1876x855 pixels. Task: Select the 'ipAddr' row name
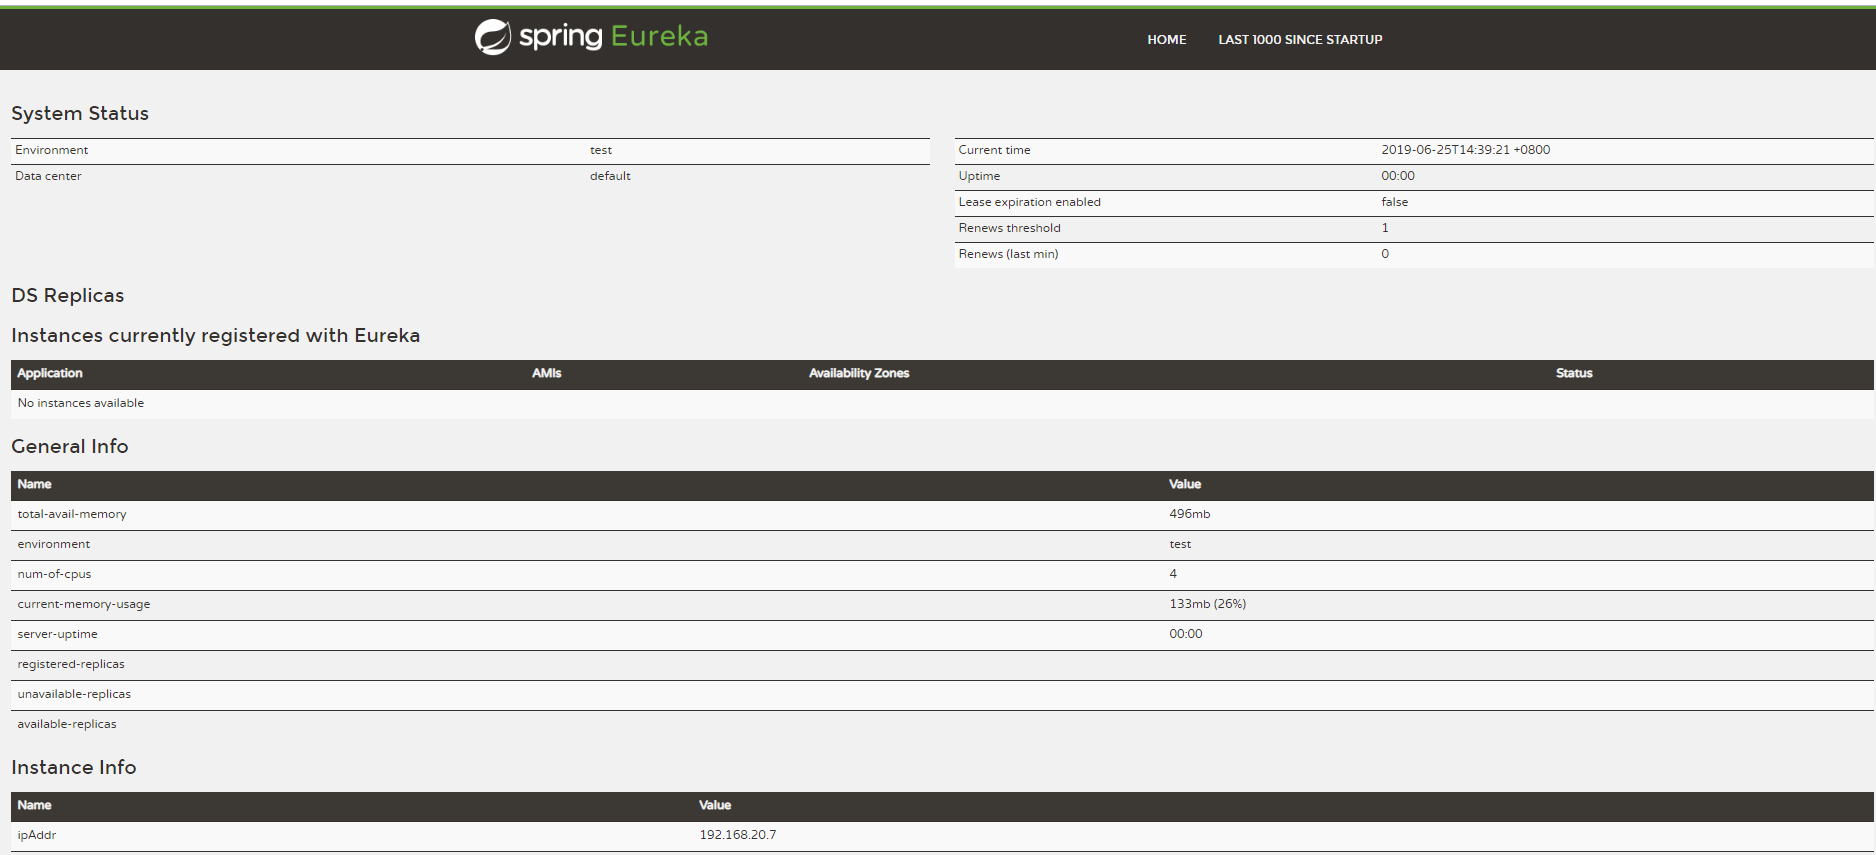tap(37, 835)
